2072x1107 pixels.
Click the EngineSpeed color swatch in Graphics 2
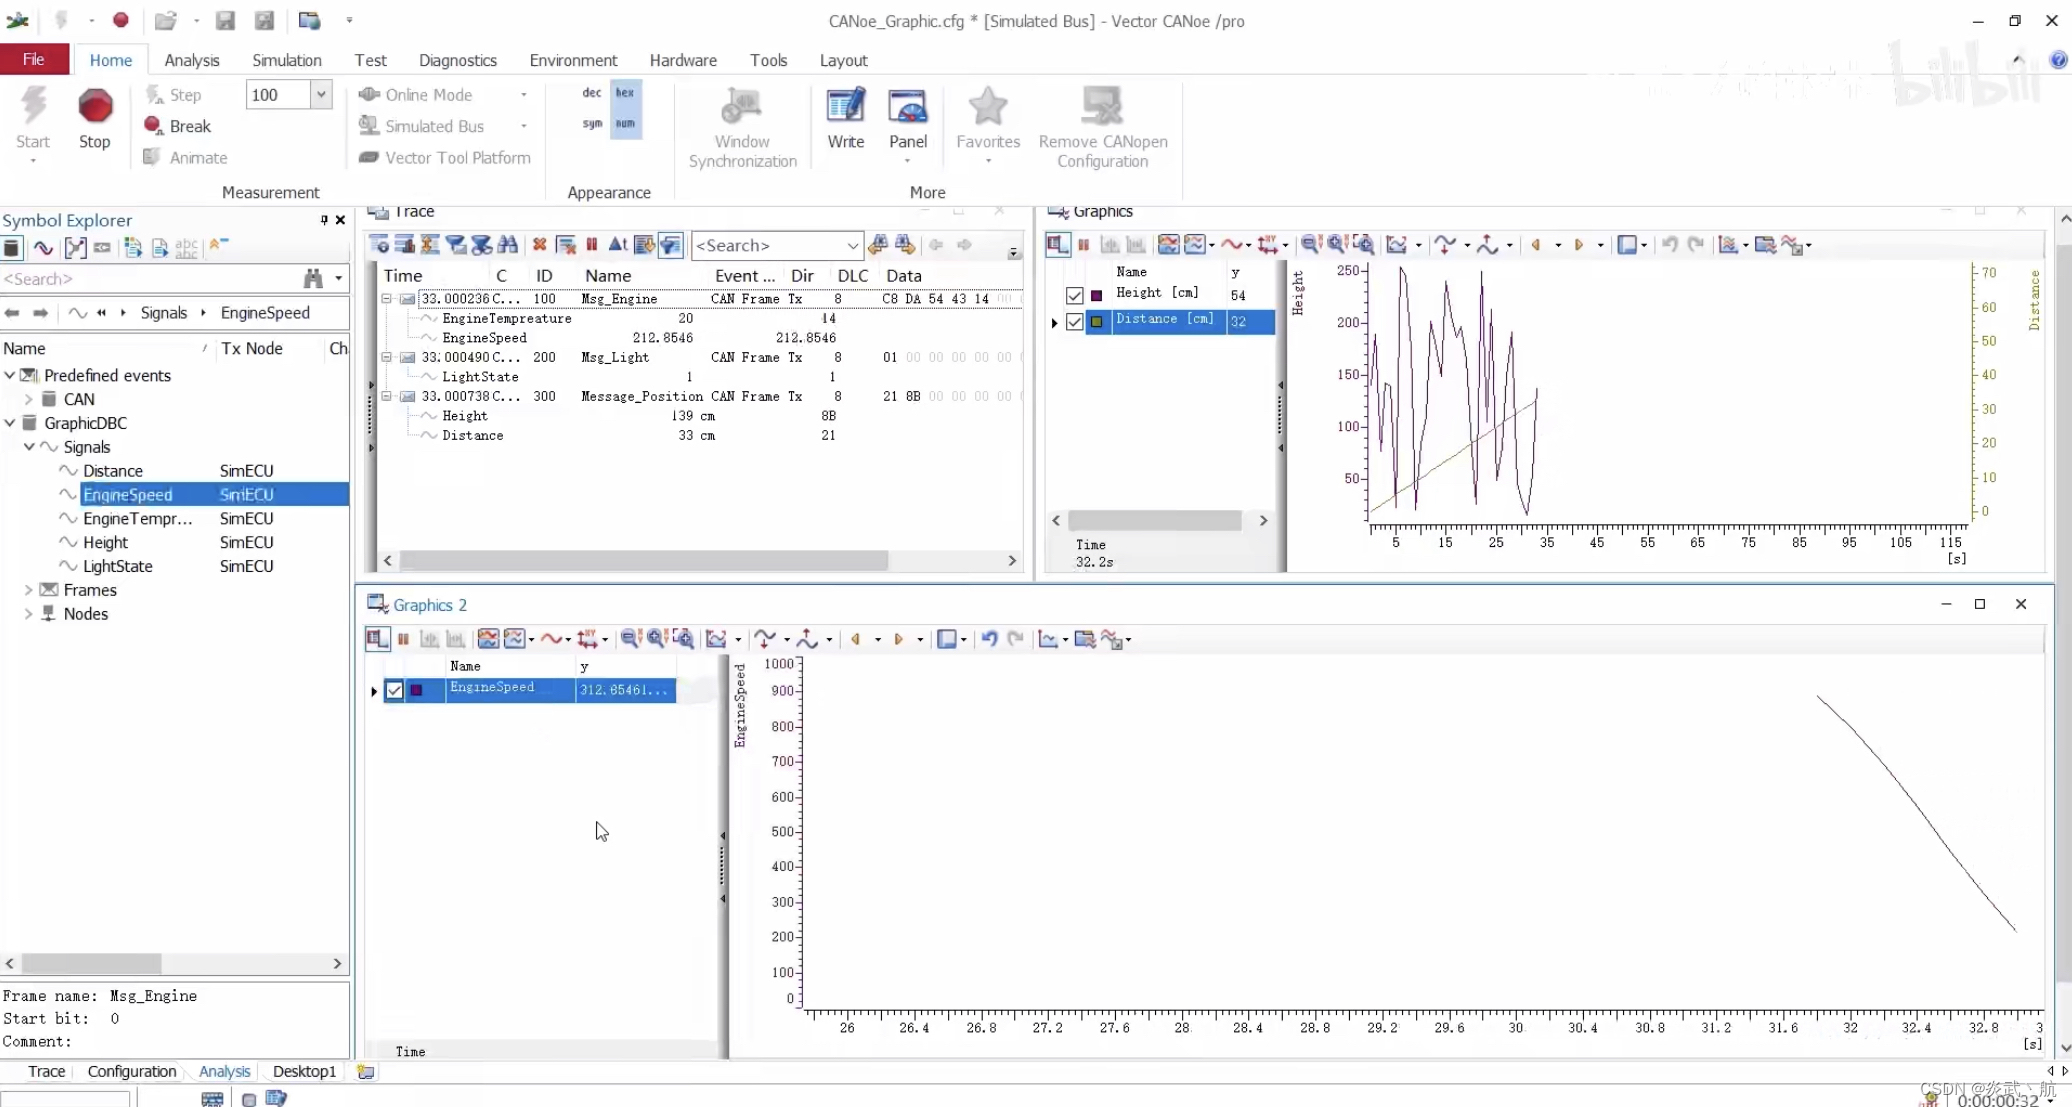pyautogui.click(x=417, y=690)
